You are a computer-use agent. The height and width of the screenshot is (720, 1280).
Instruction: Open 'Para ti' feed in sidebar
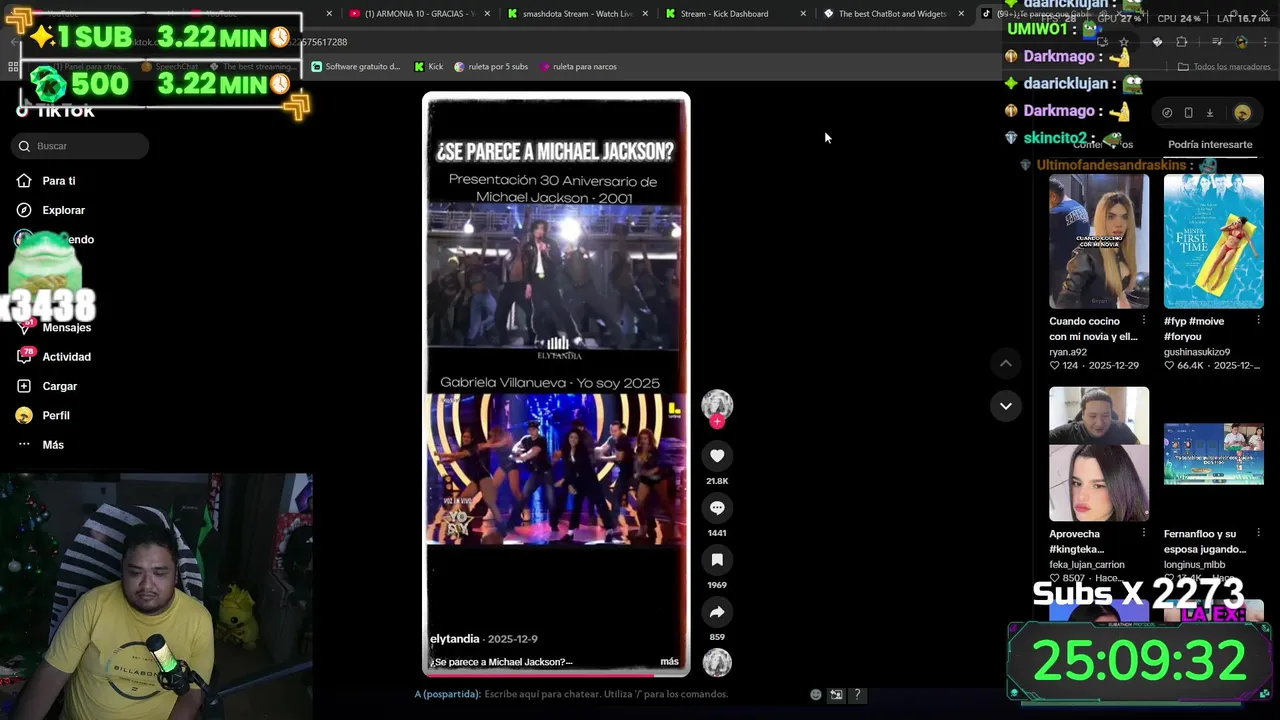[59, 181]
